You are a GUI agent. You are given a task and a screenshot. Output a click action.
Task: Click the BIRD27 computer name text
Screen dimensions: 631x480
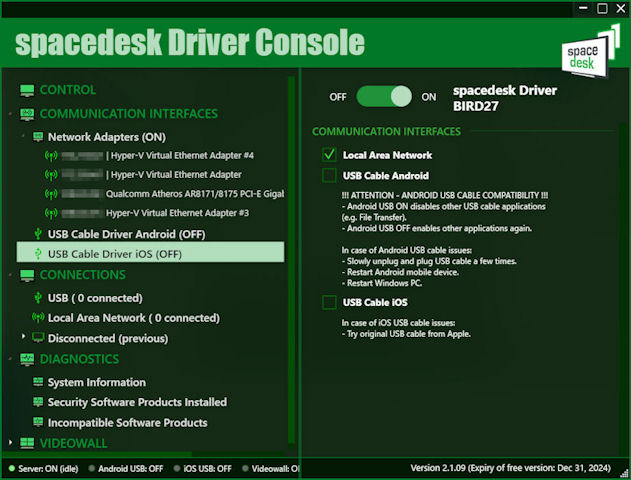click(476, 106)
